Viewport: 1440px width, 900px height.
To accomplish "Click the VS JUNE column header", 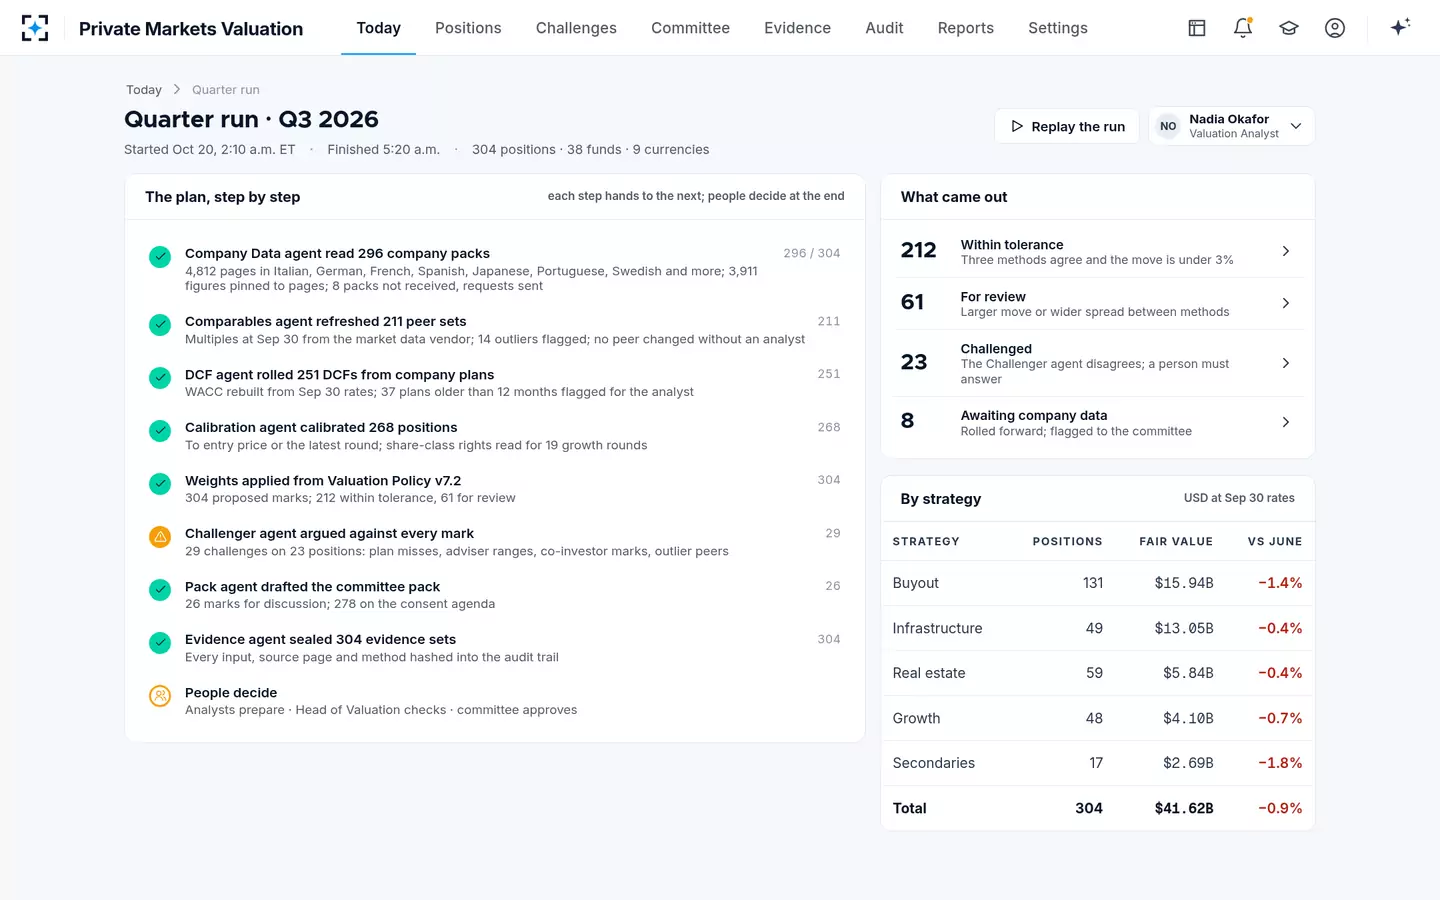I will click(x=1275, y=541).
